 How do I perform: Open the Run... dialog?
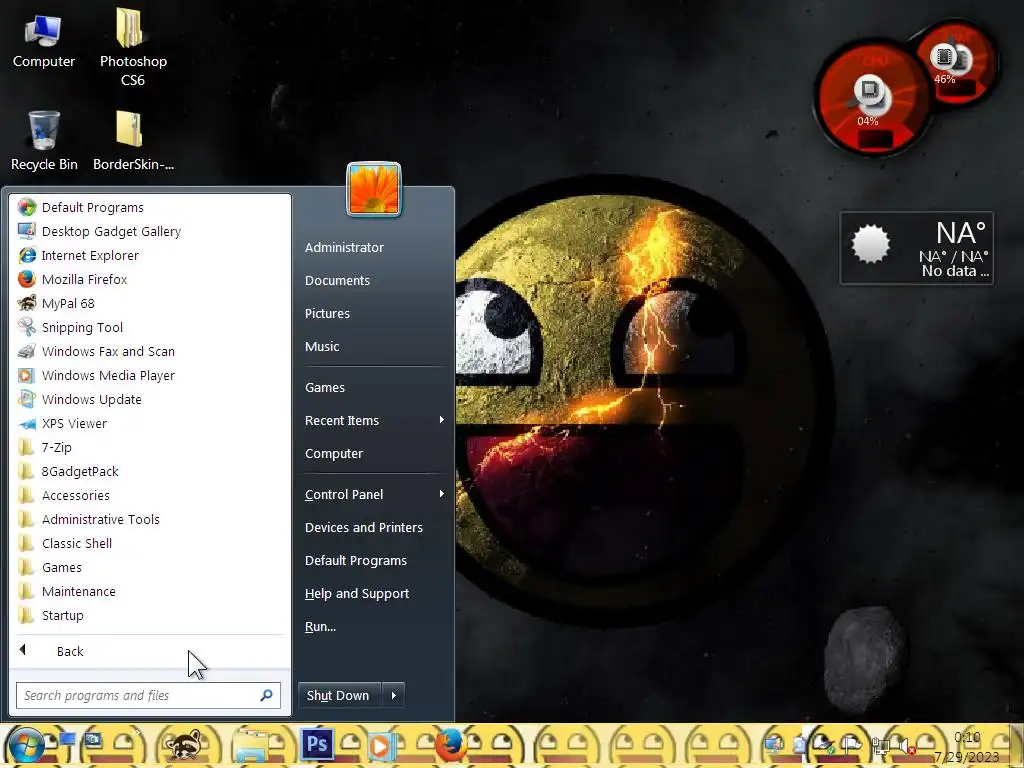(x=373, y=627)
